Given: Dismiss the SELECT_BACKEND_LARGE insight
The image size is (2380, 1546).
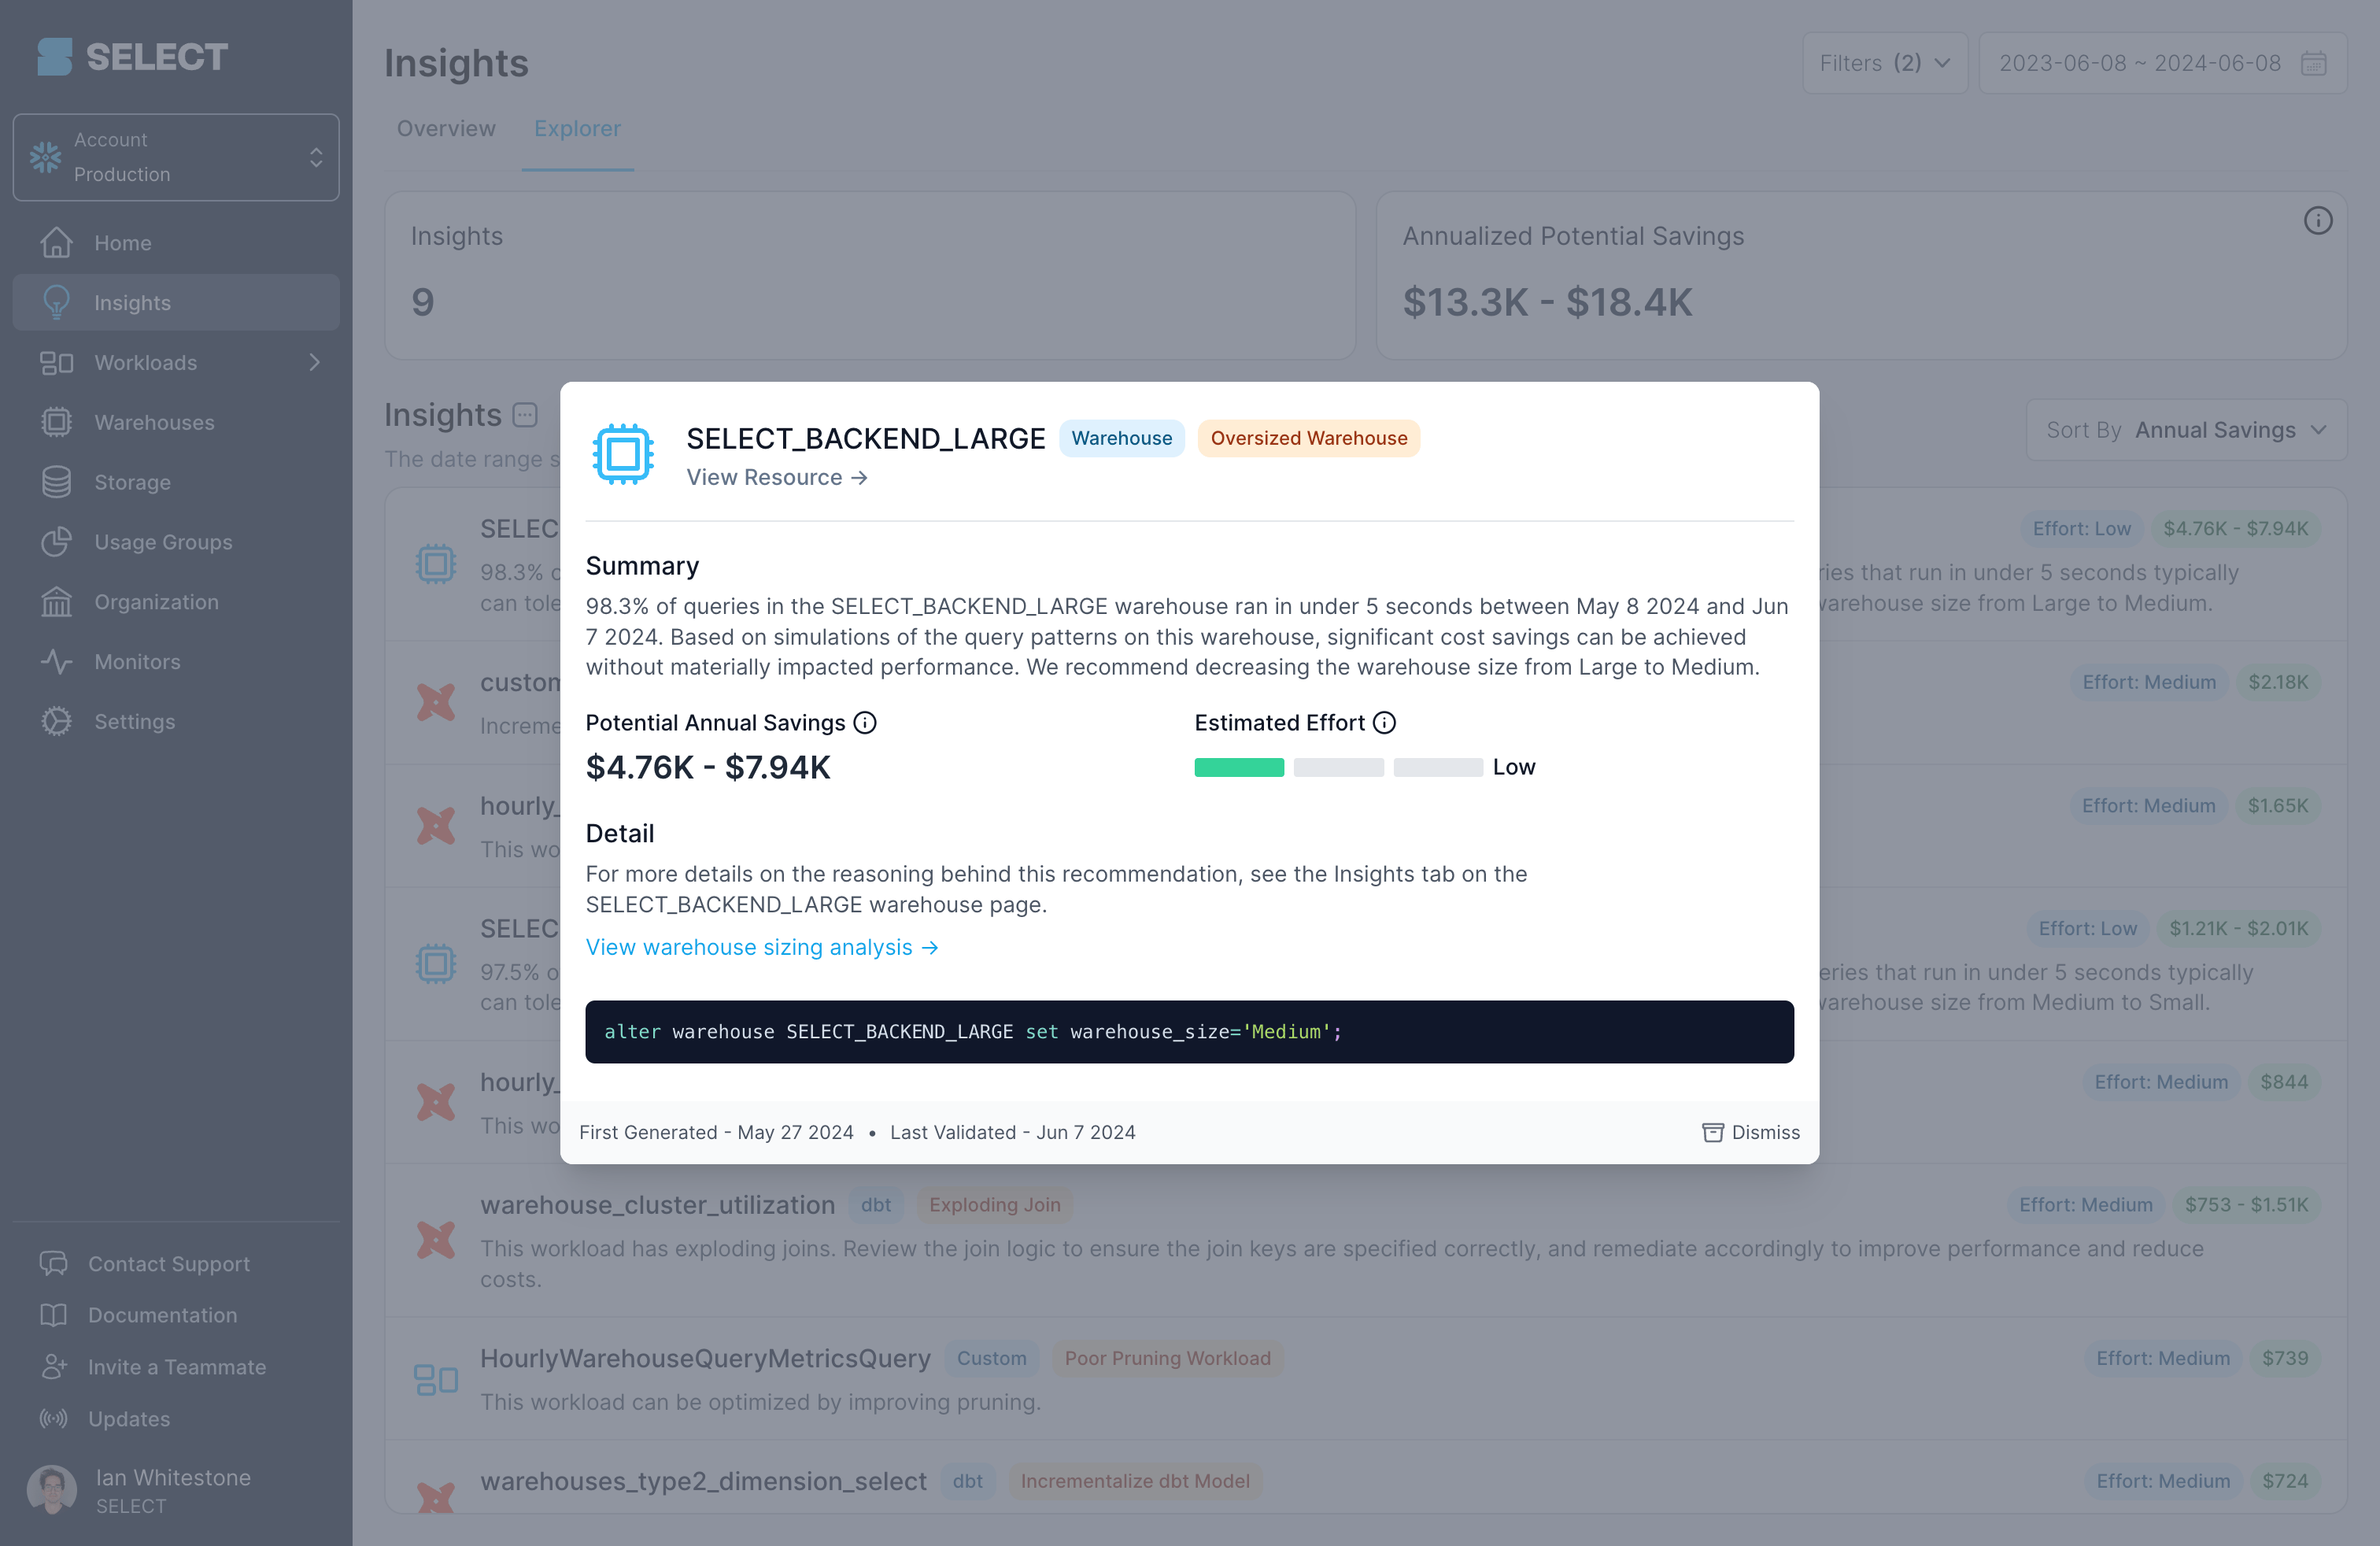Looking at the screenshot, I should point(1750,1132).
